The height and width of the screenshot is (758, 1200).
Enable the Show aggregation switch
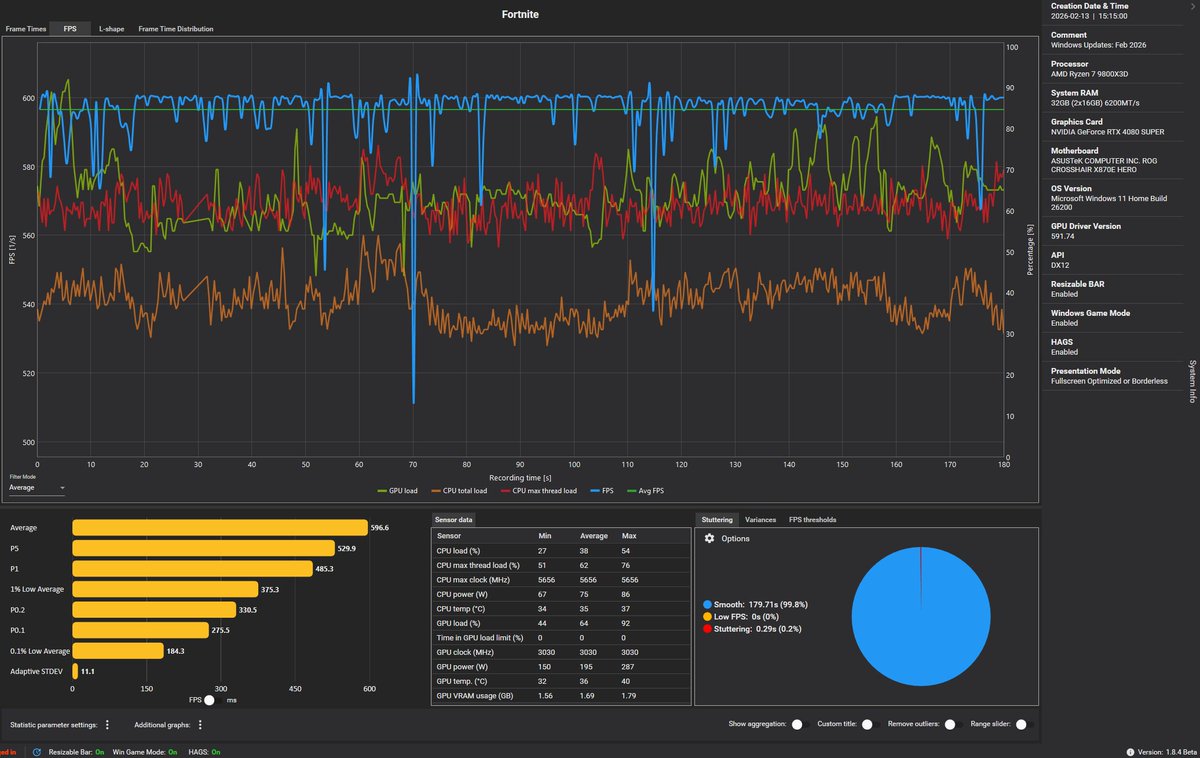[x=797, y=724]
